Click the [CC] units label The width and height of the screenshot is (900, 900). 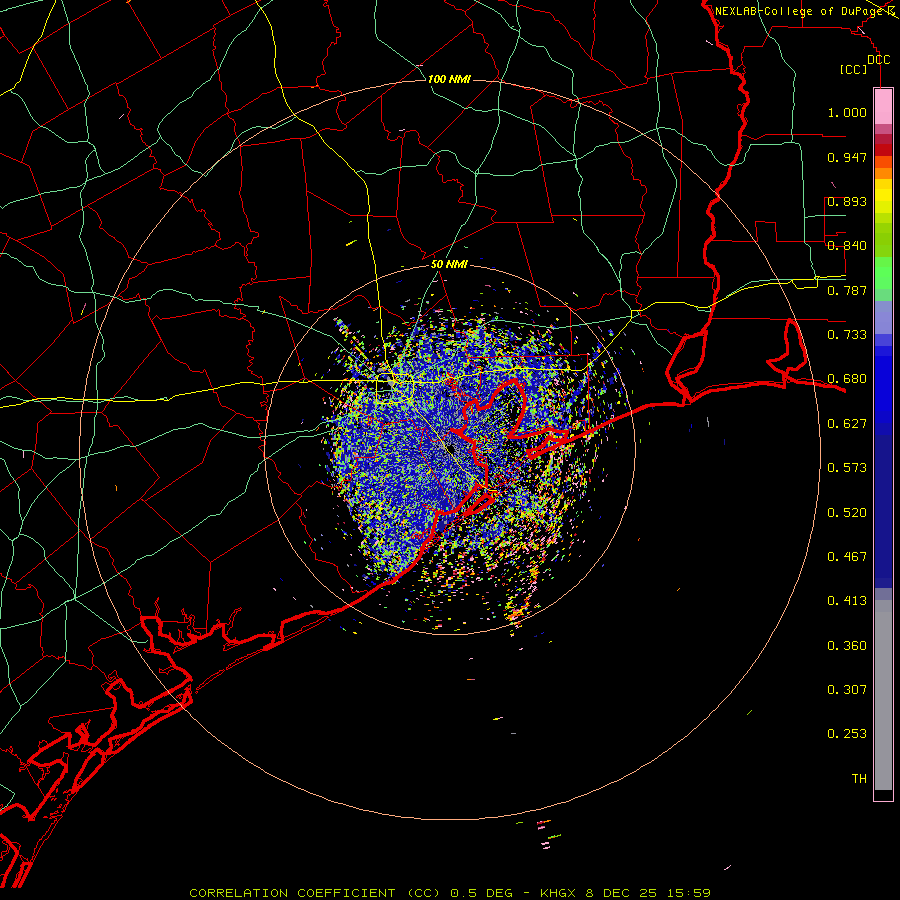(x=854, y=69)
